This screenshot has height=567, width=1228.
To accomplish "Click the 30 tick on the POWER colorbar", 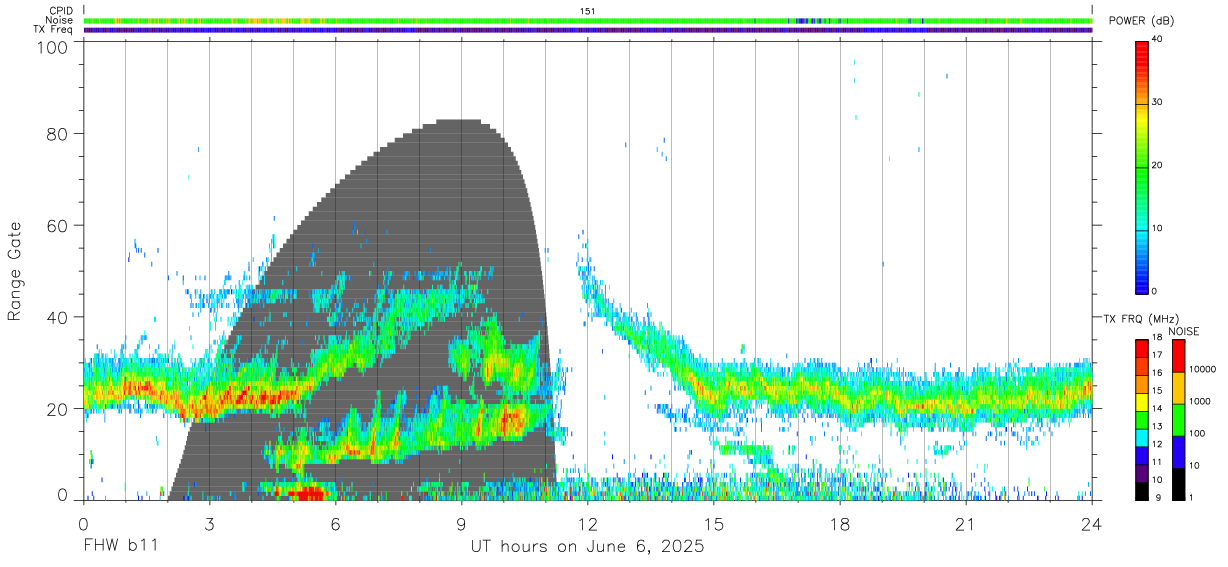I will tap(1157, 102).
